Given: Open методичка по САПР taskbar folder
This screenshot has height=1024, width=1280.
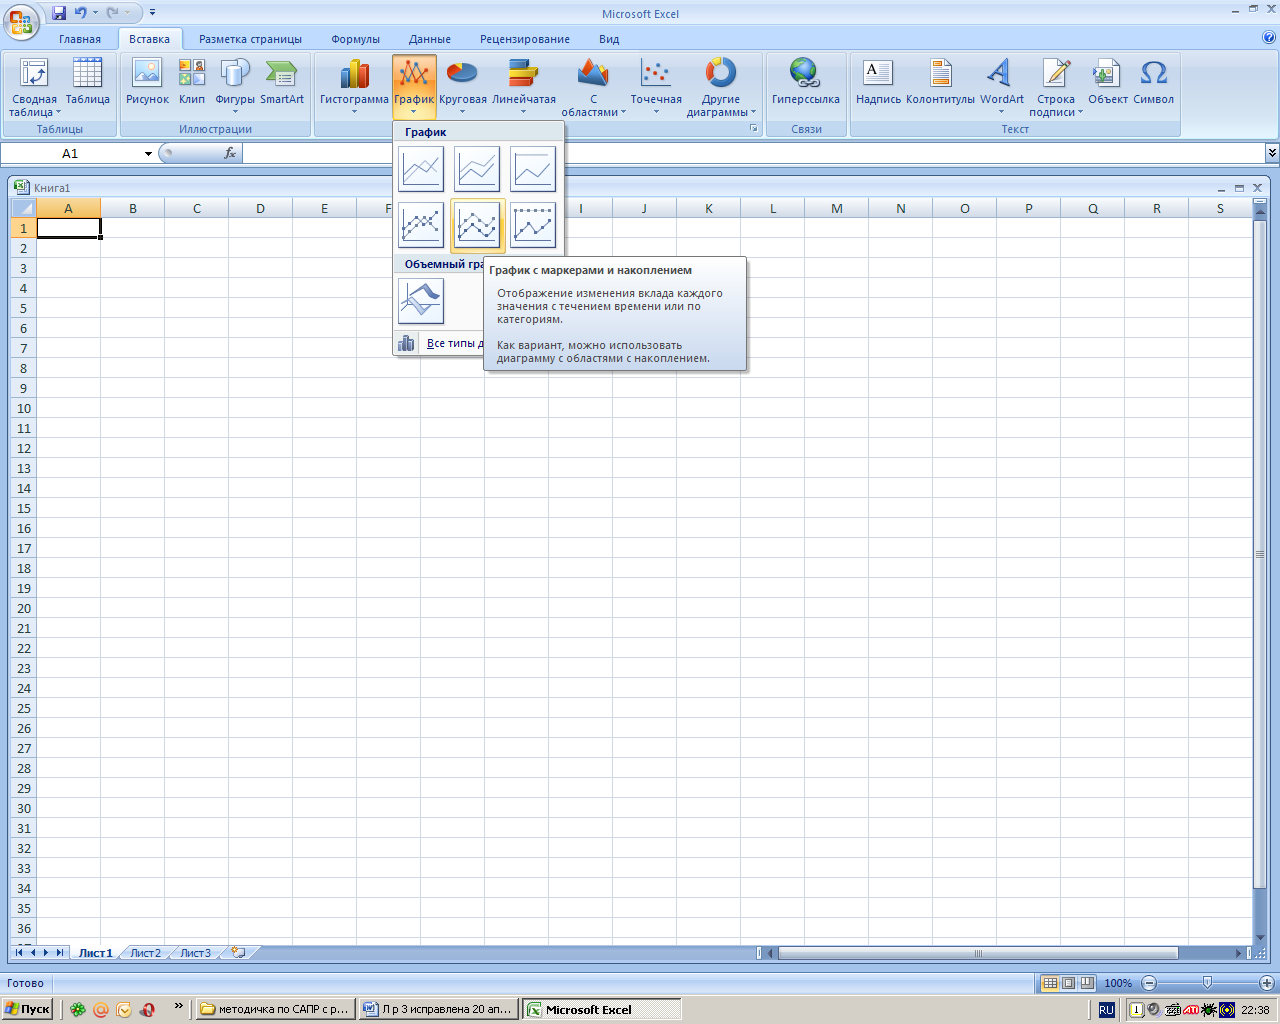Looking at the screenshot, I should 276,1009.
